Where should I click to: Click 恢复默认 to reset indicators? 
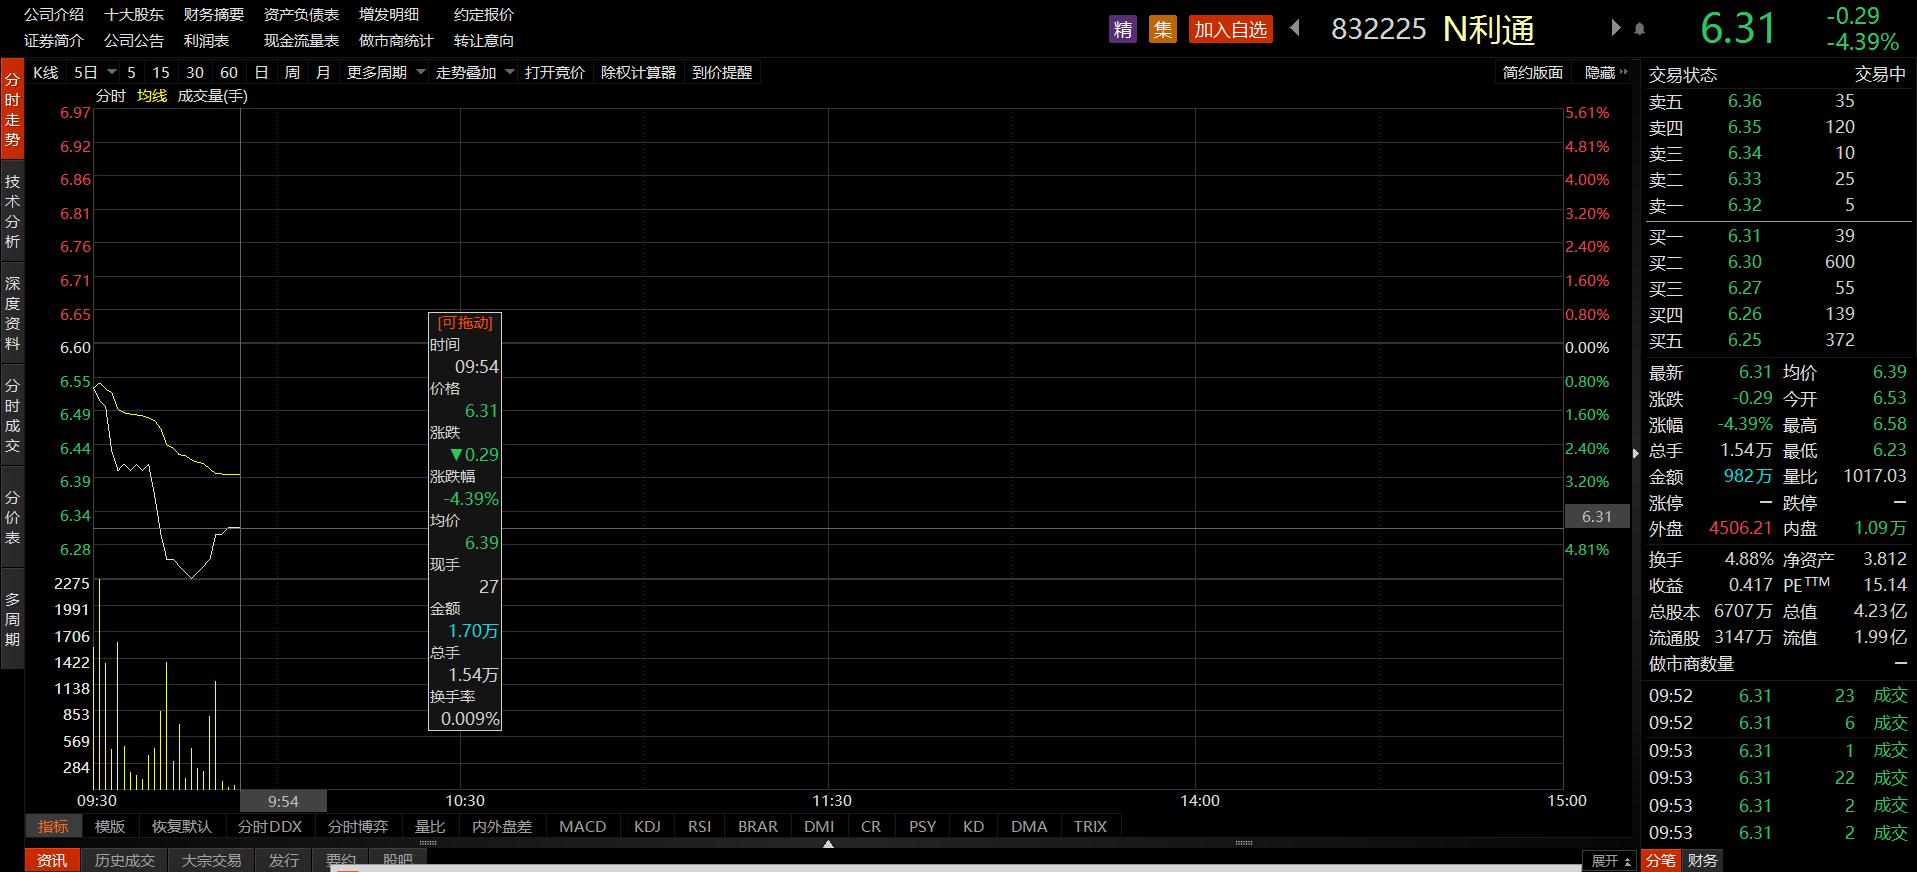(182, 826)
